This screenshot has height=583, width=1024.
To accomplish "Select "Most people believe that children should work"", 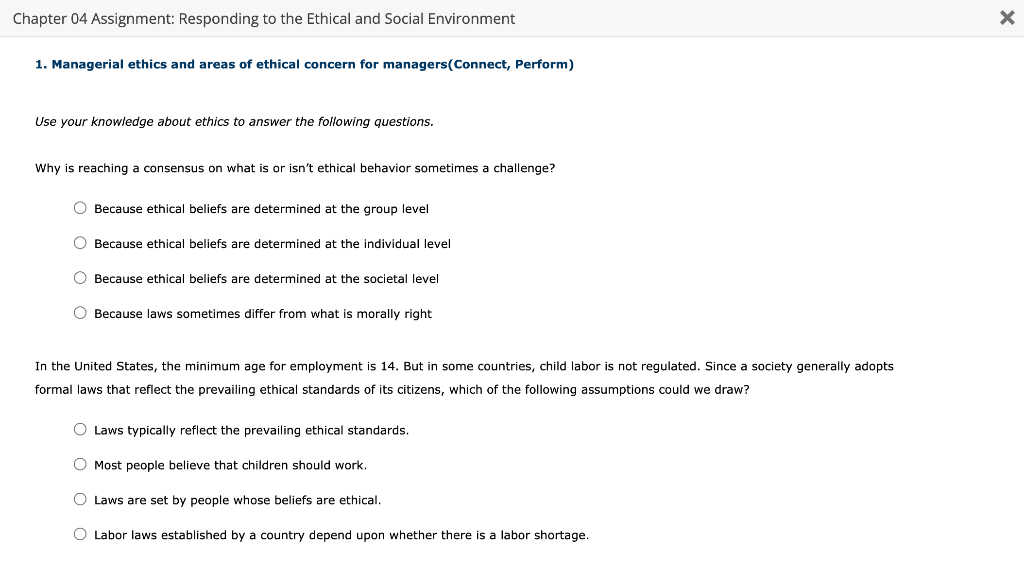I will pos(80,464).
